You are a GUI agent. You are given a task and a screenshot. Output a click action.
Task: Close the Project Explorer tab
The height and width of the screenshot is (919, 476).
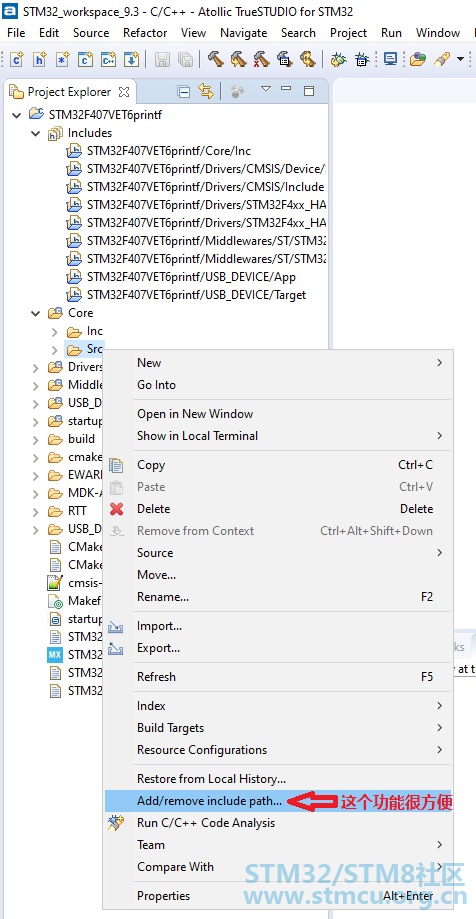click(x=124, y=92)
